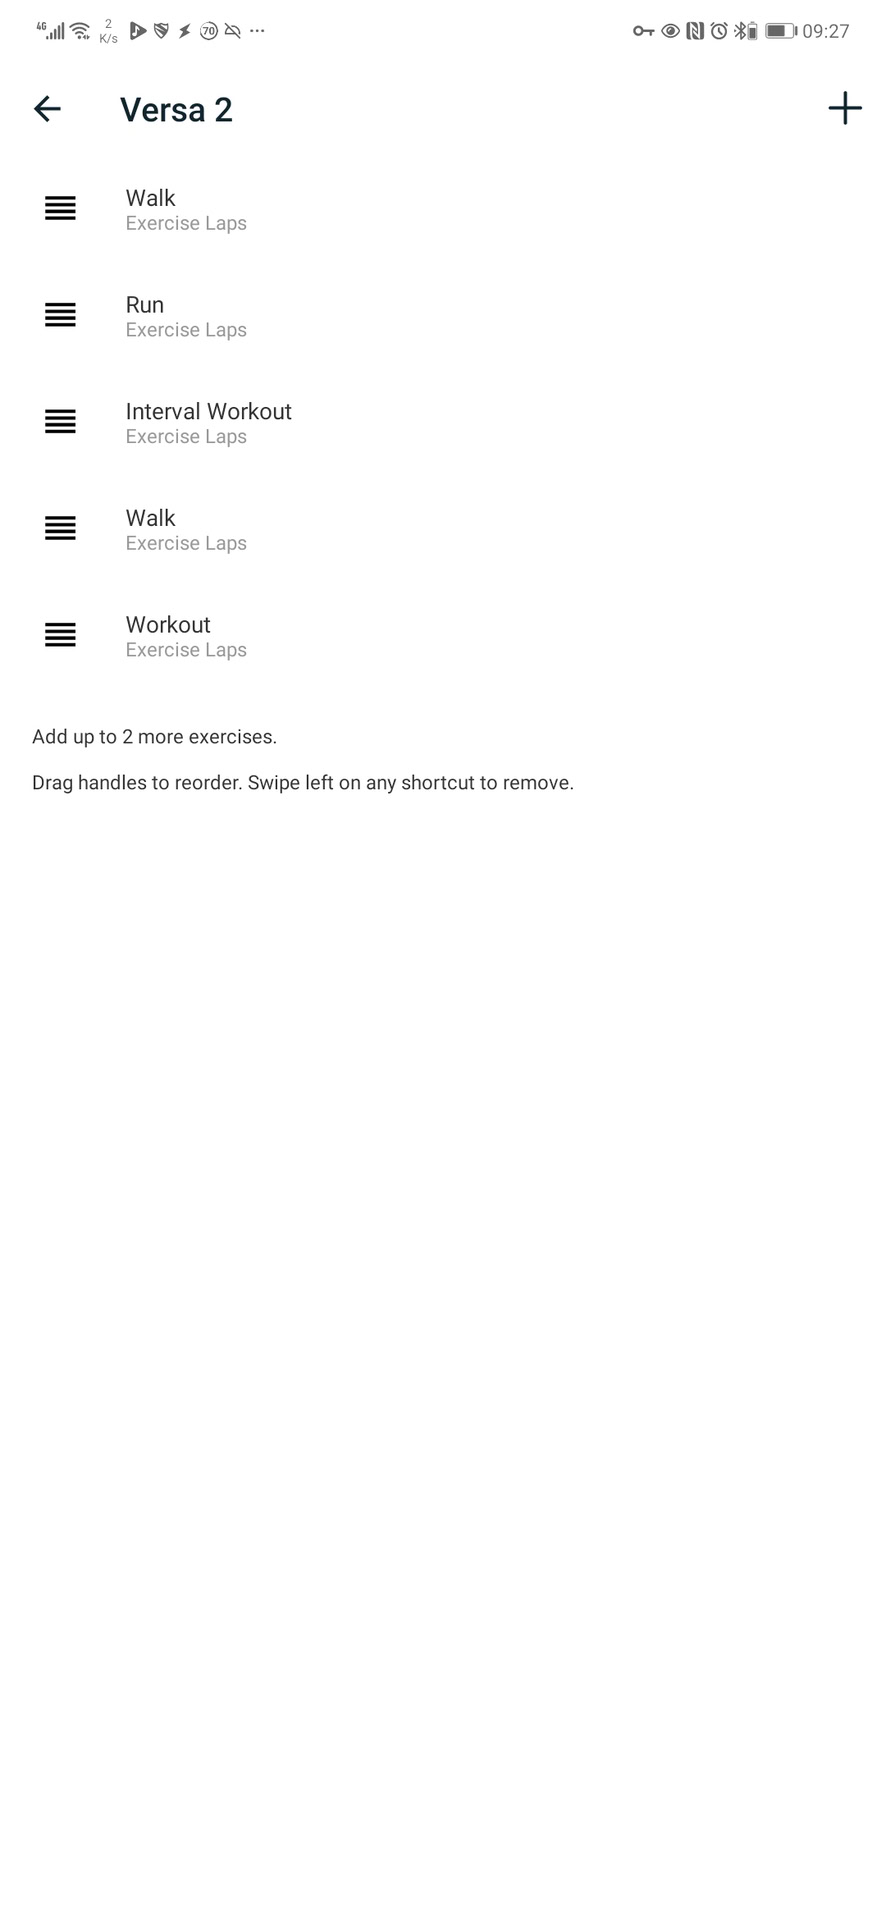
Task: Tap the Wi-Fi signal status icon
Action: (81, 31)
